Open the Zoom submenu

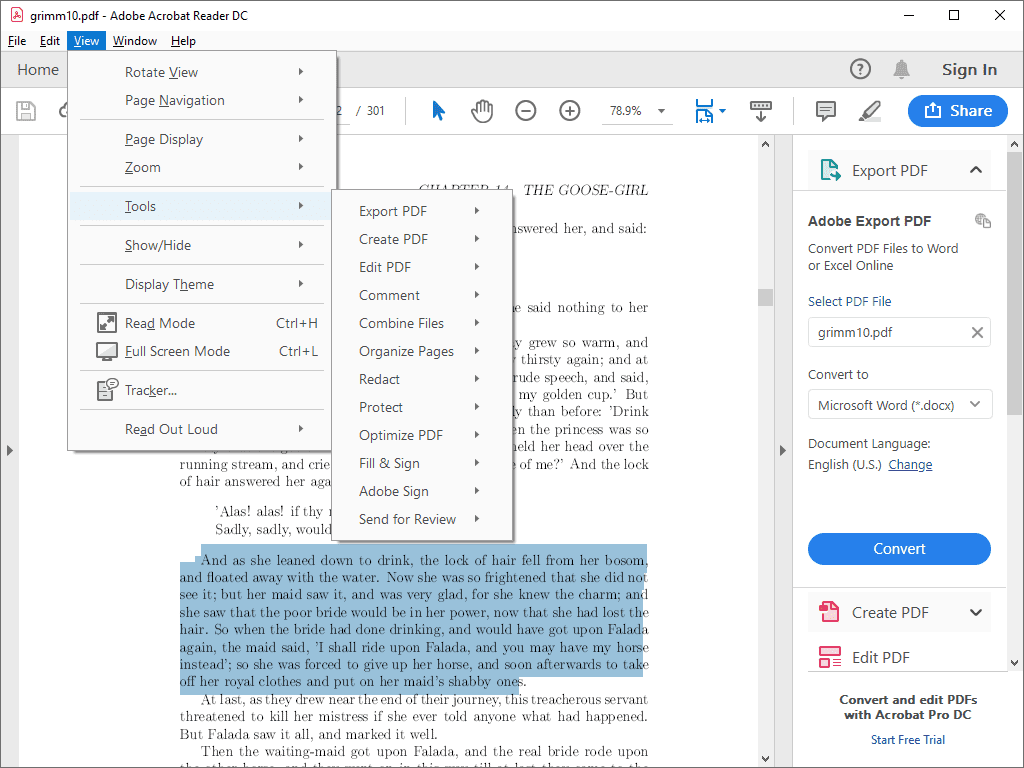pyautogui.click(x=202, y=167)
